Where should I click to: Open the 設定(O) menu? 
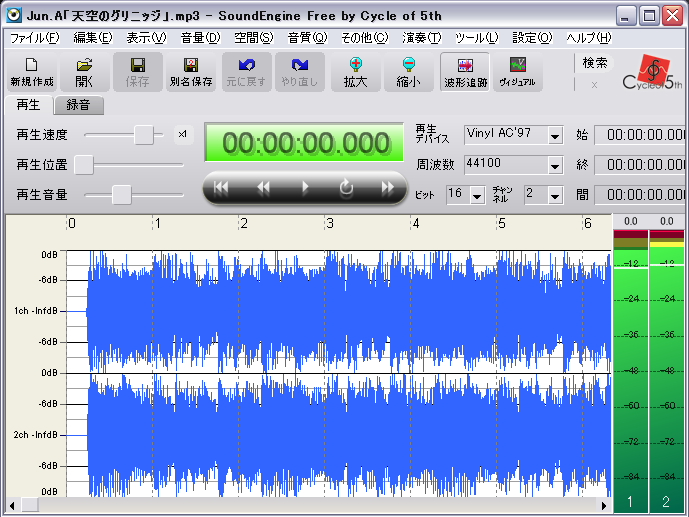[532, 38]
